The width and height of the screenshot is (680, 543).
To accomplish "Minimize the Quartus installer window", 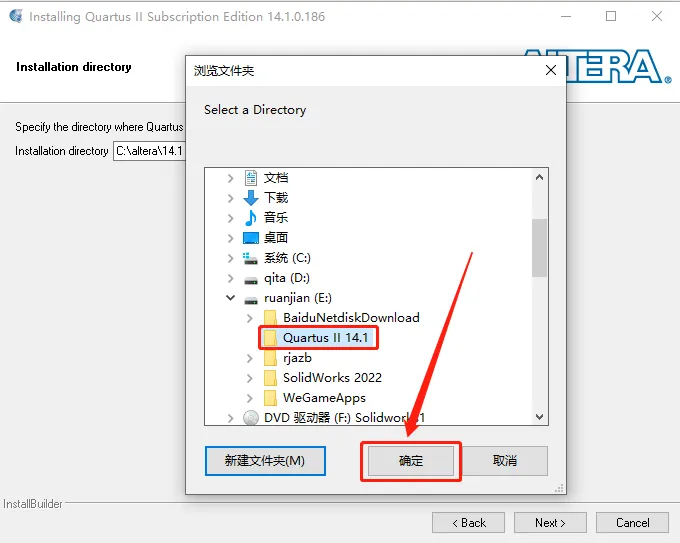I will tap(566, 16).
